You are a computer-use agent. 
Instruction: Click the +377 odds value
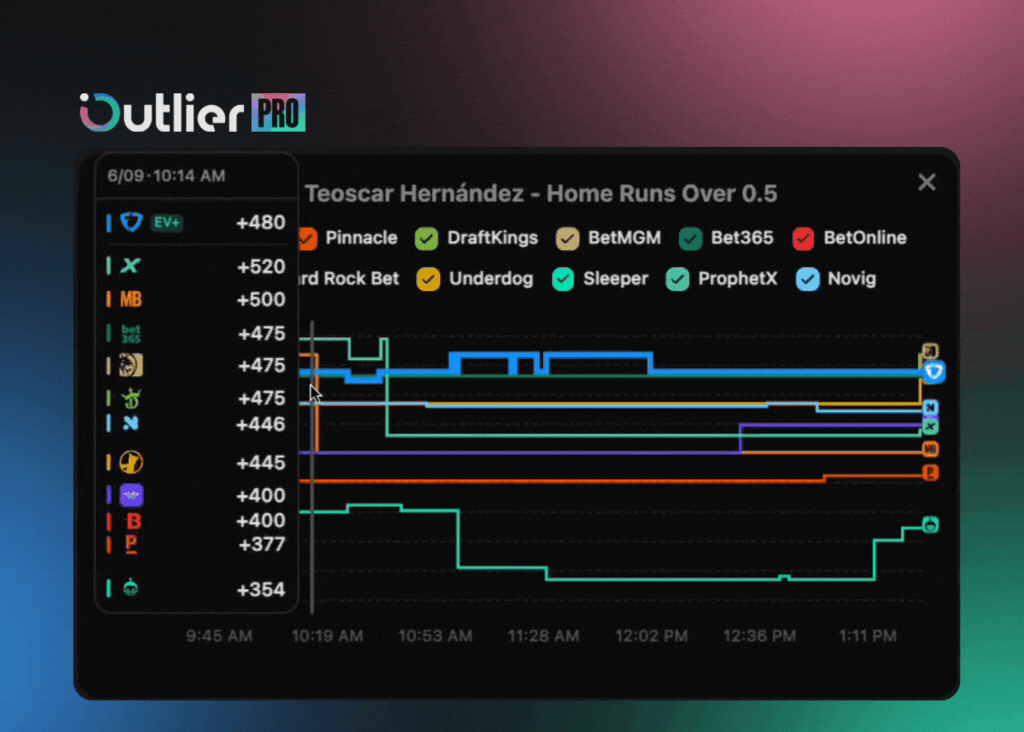click(261, 545)
